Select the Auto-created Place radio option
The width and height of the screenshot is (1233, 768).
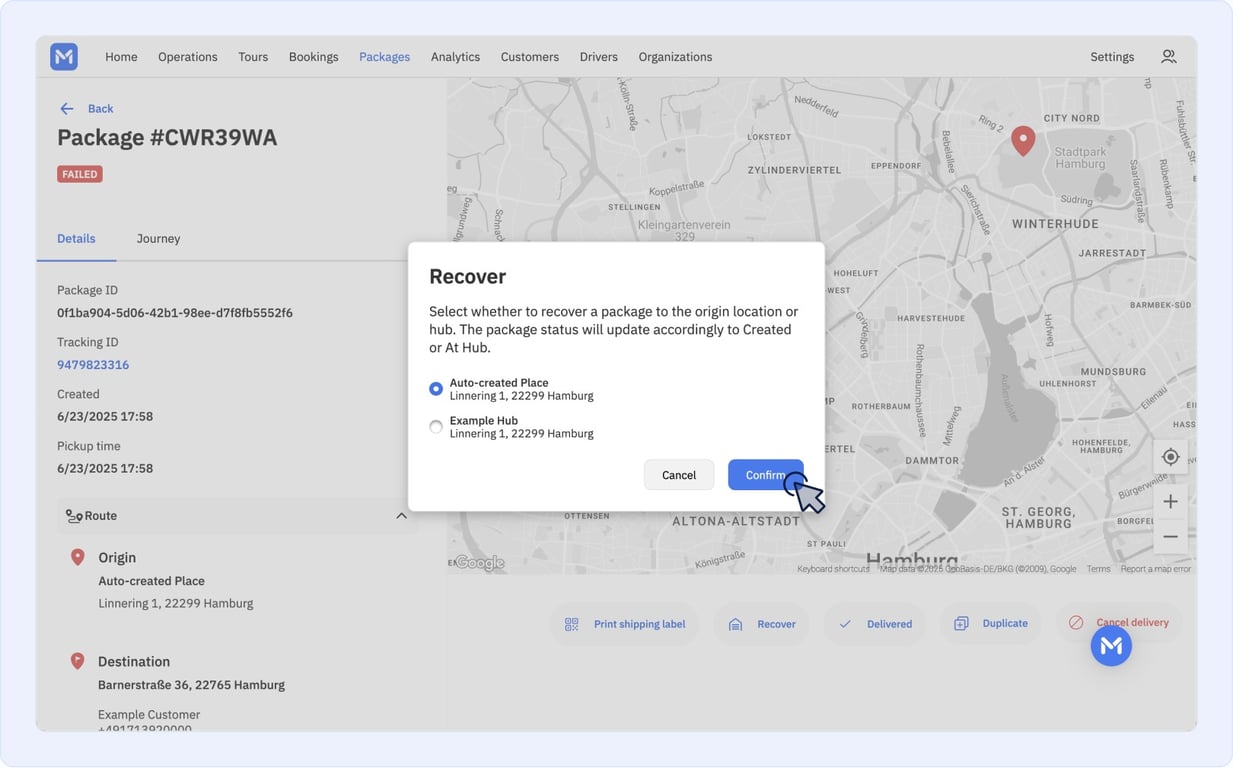[x=436, y=389]
